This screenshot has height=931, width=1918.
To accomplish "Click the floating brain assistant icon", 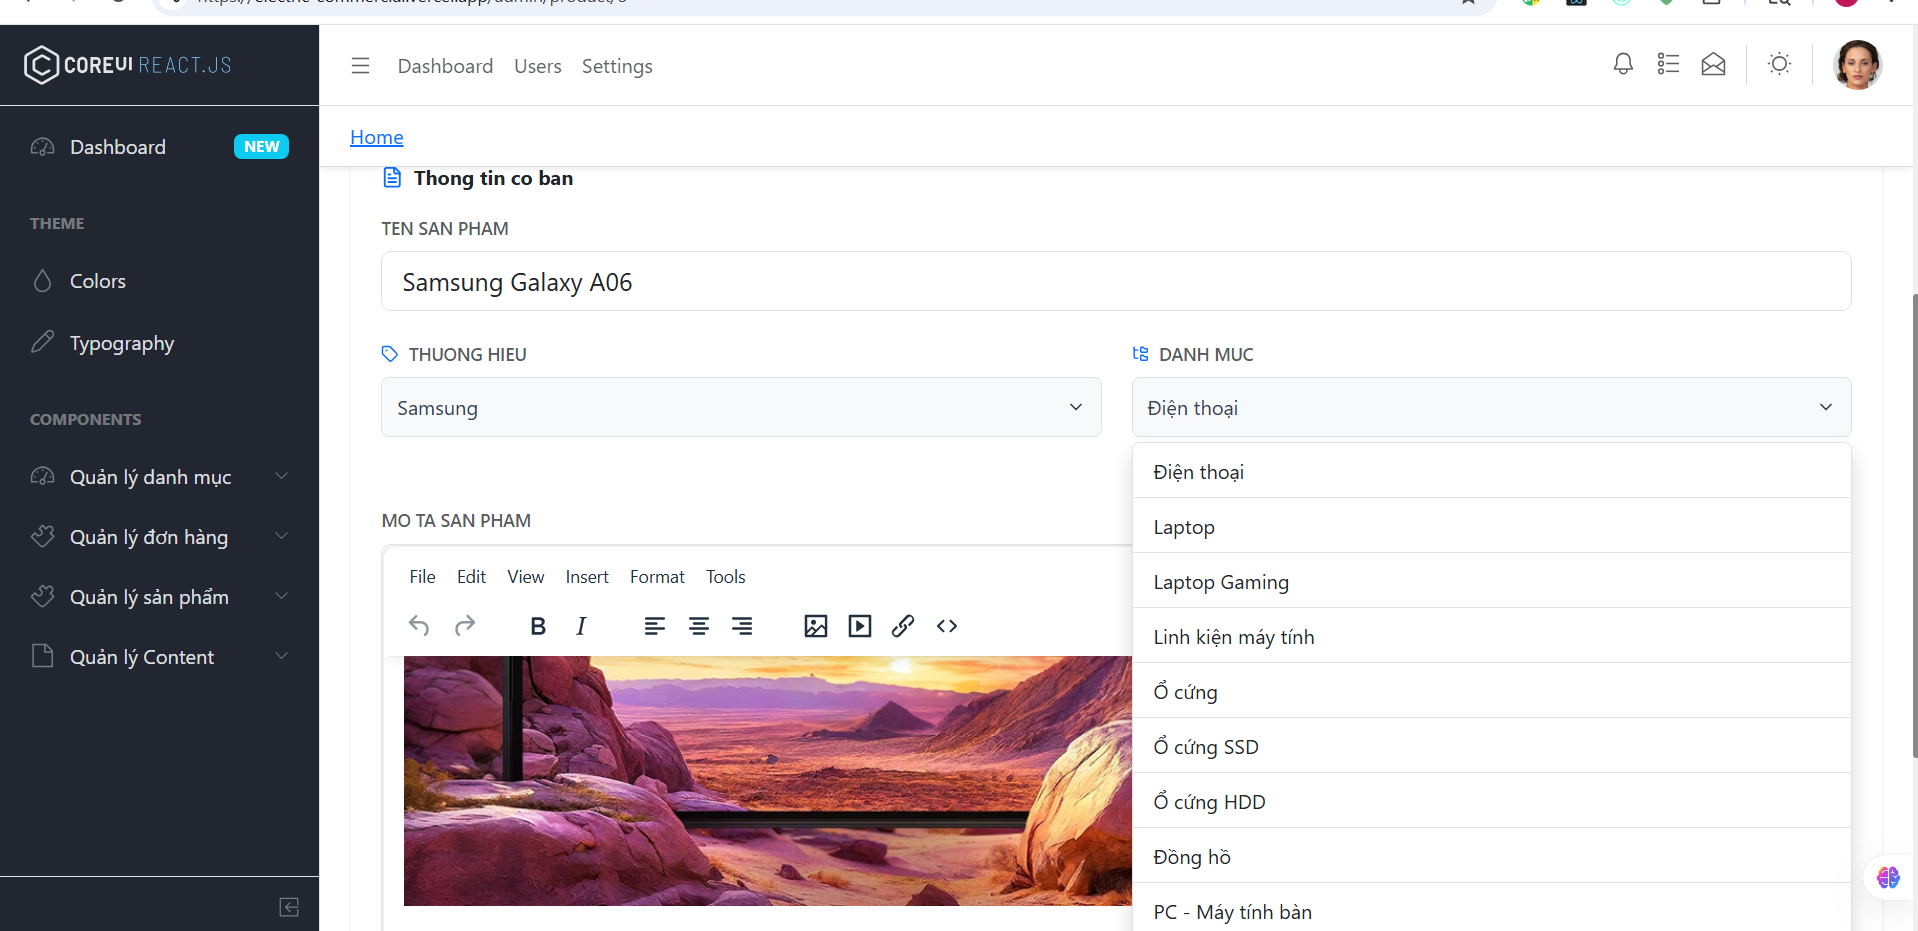I will pos(1888,877).
